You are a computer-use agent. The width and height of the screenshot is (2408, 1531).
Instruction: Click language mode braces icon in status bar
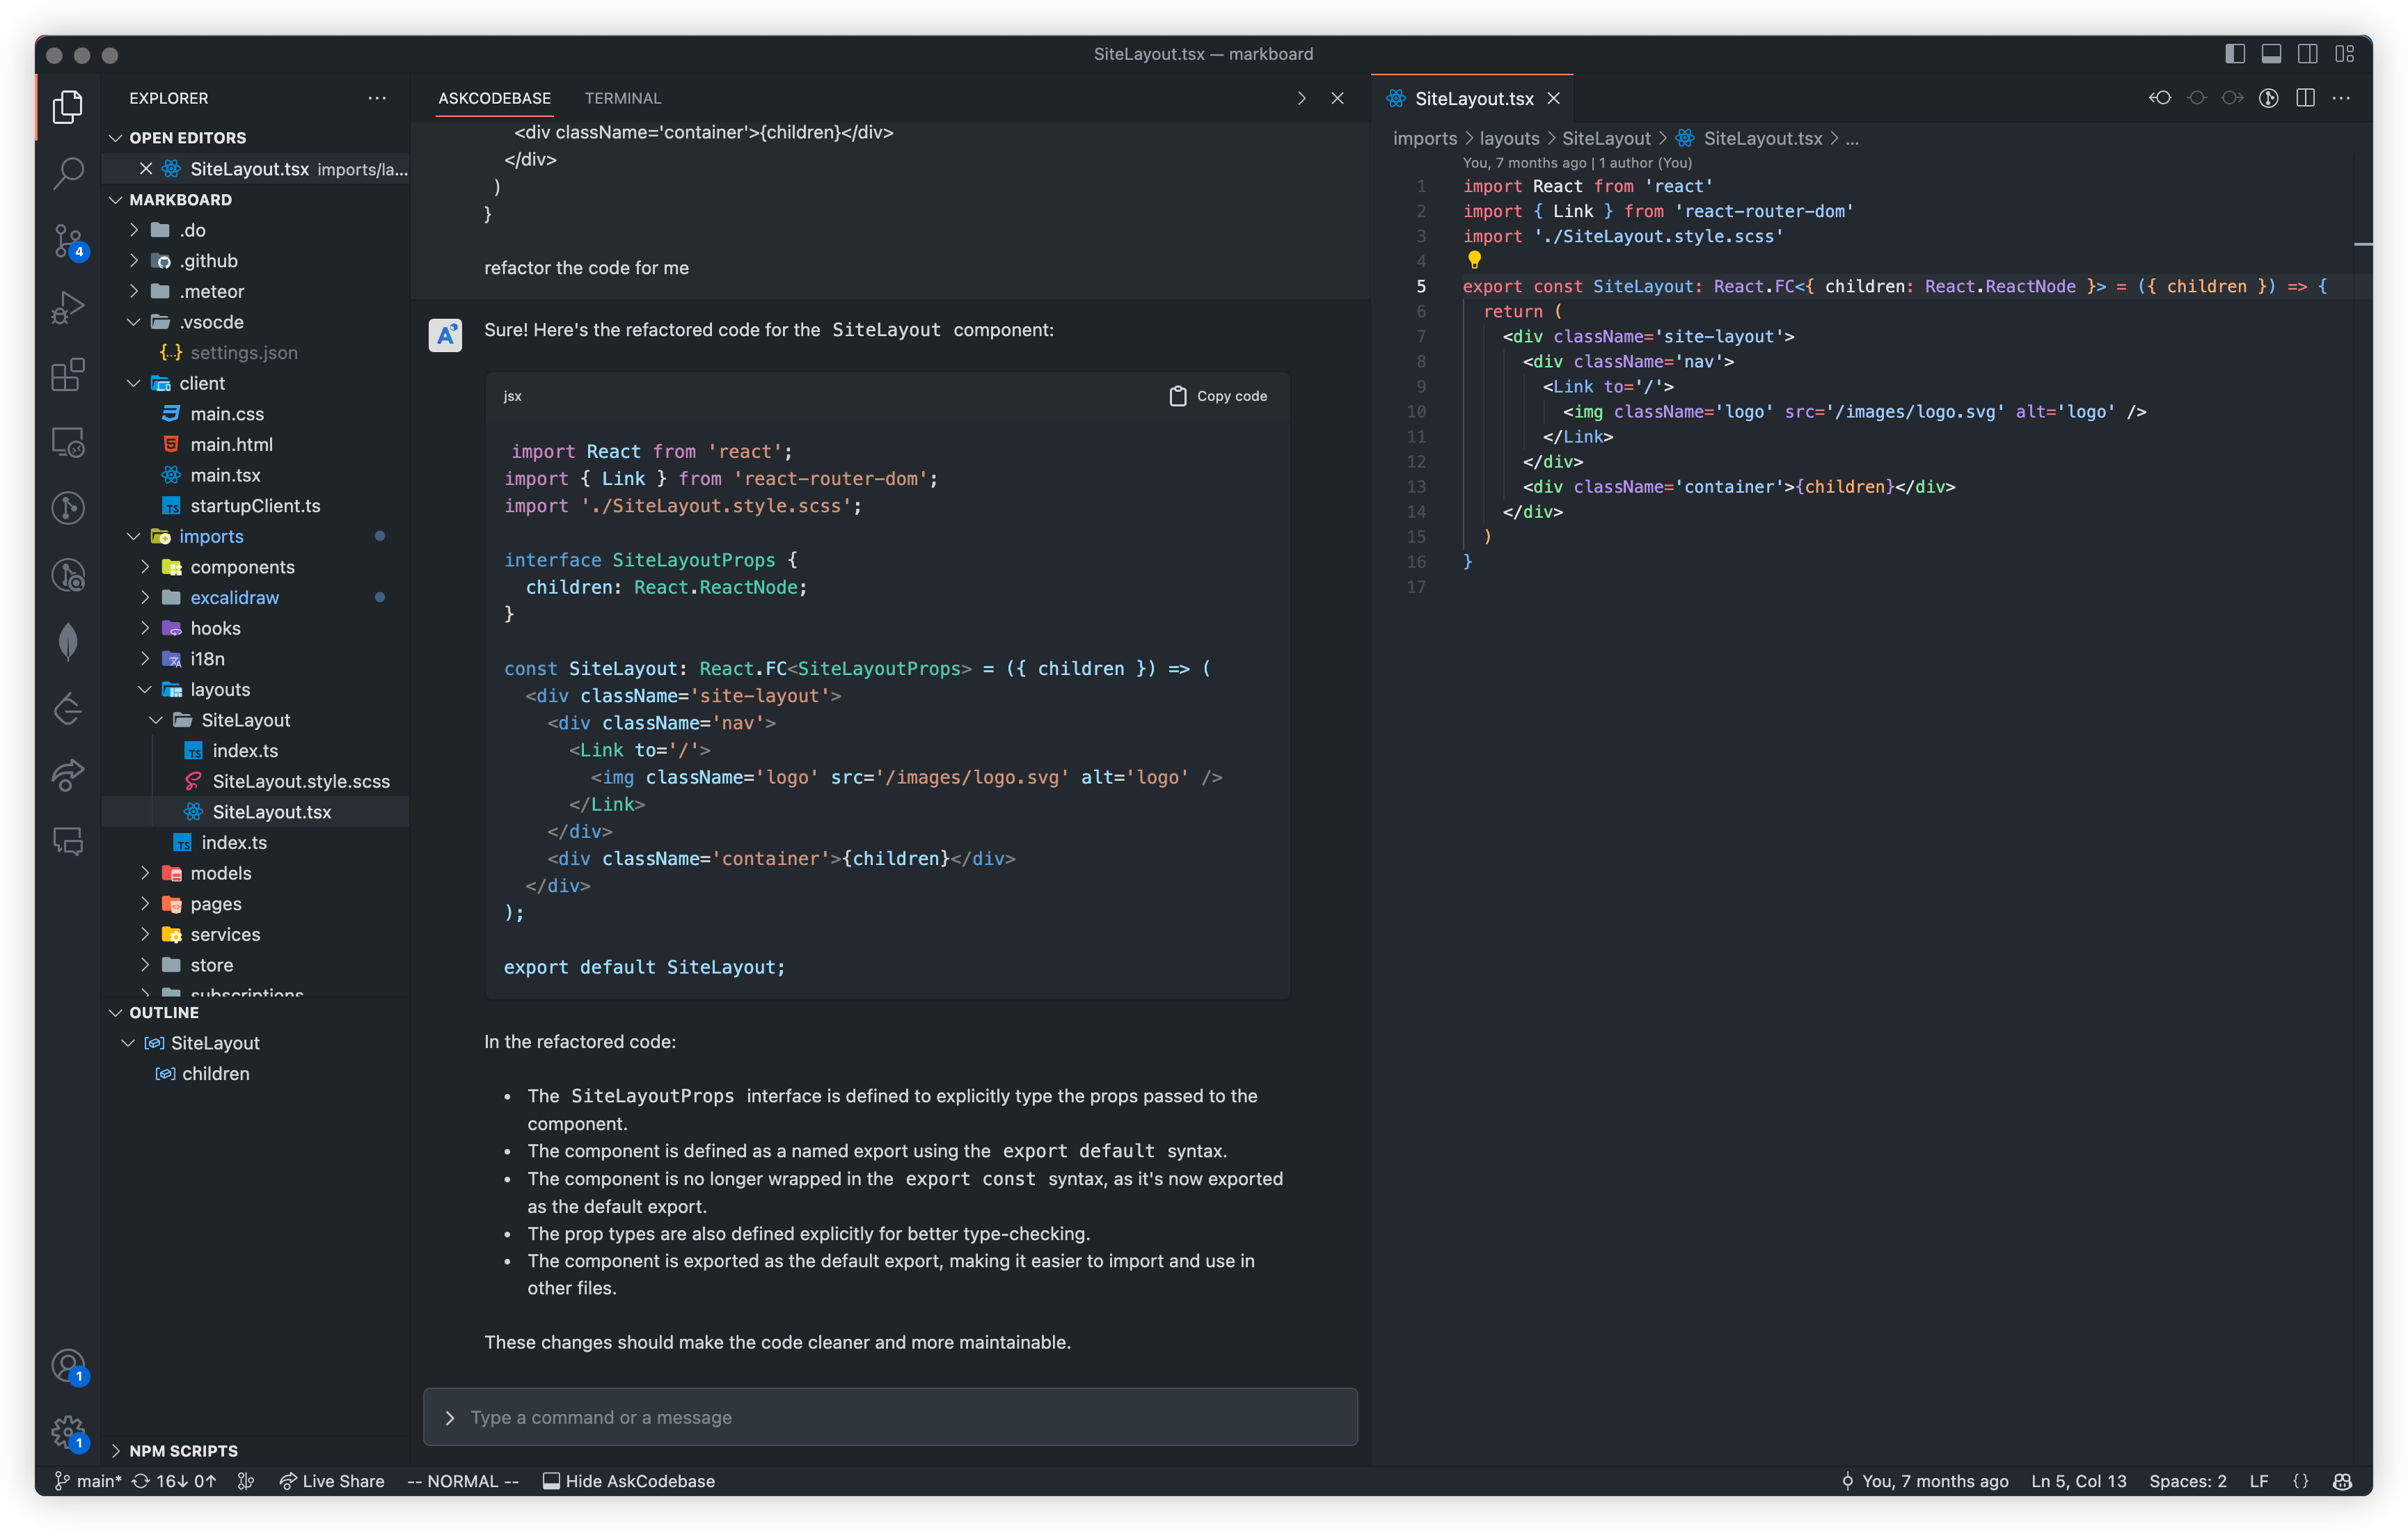pos(2300,1481)
